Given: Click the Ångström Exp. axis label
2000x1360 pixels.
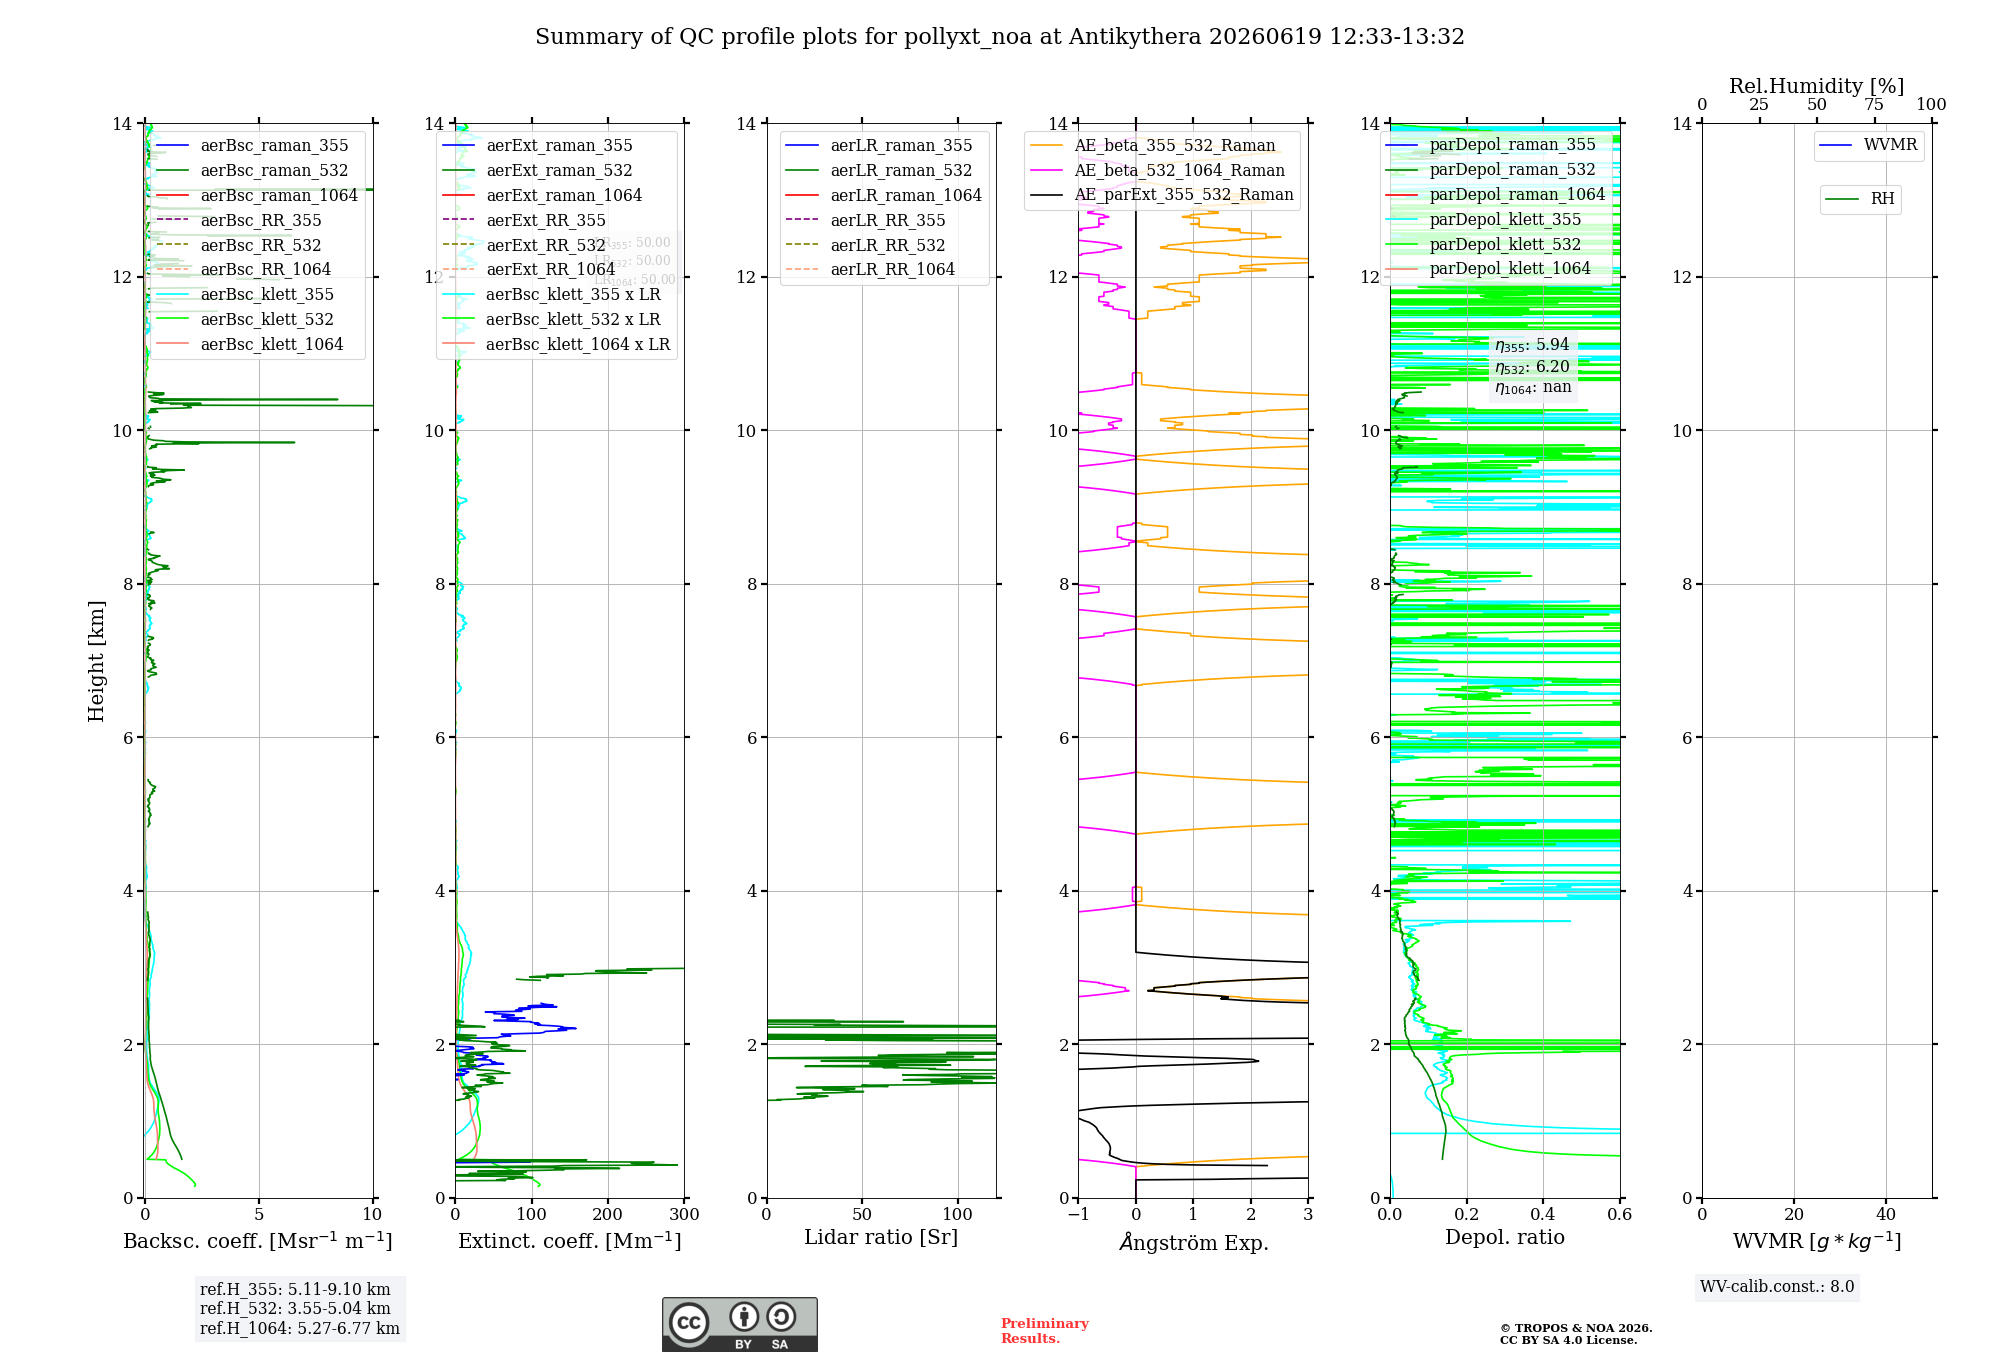Looking at the screenshot, I should tap(1193, 1243).
